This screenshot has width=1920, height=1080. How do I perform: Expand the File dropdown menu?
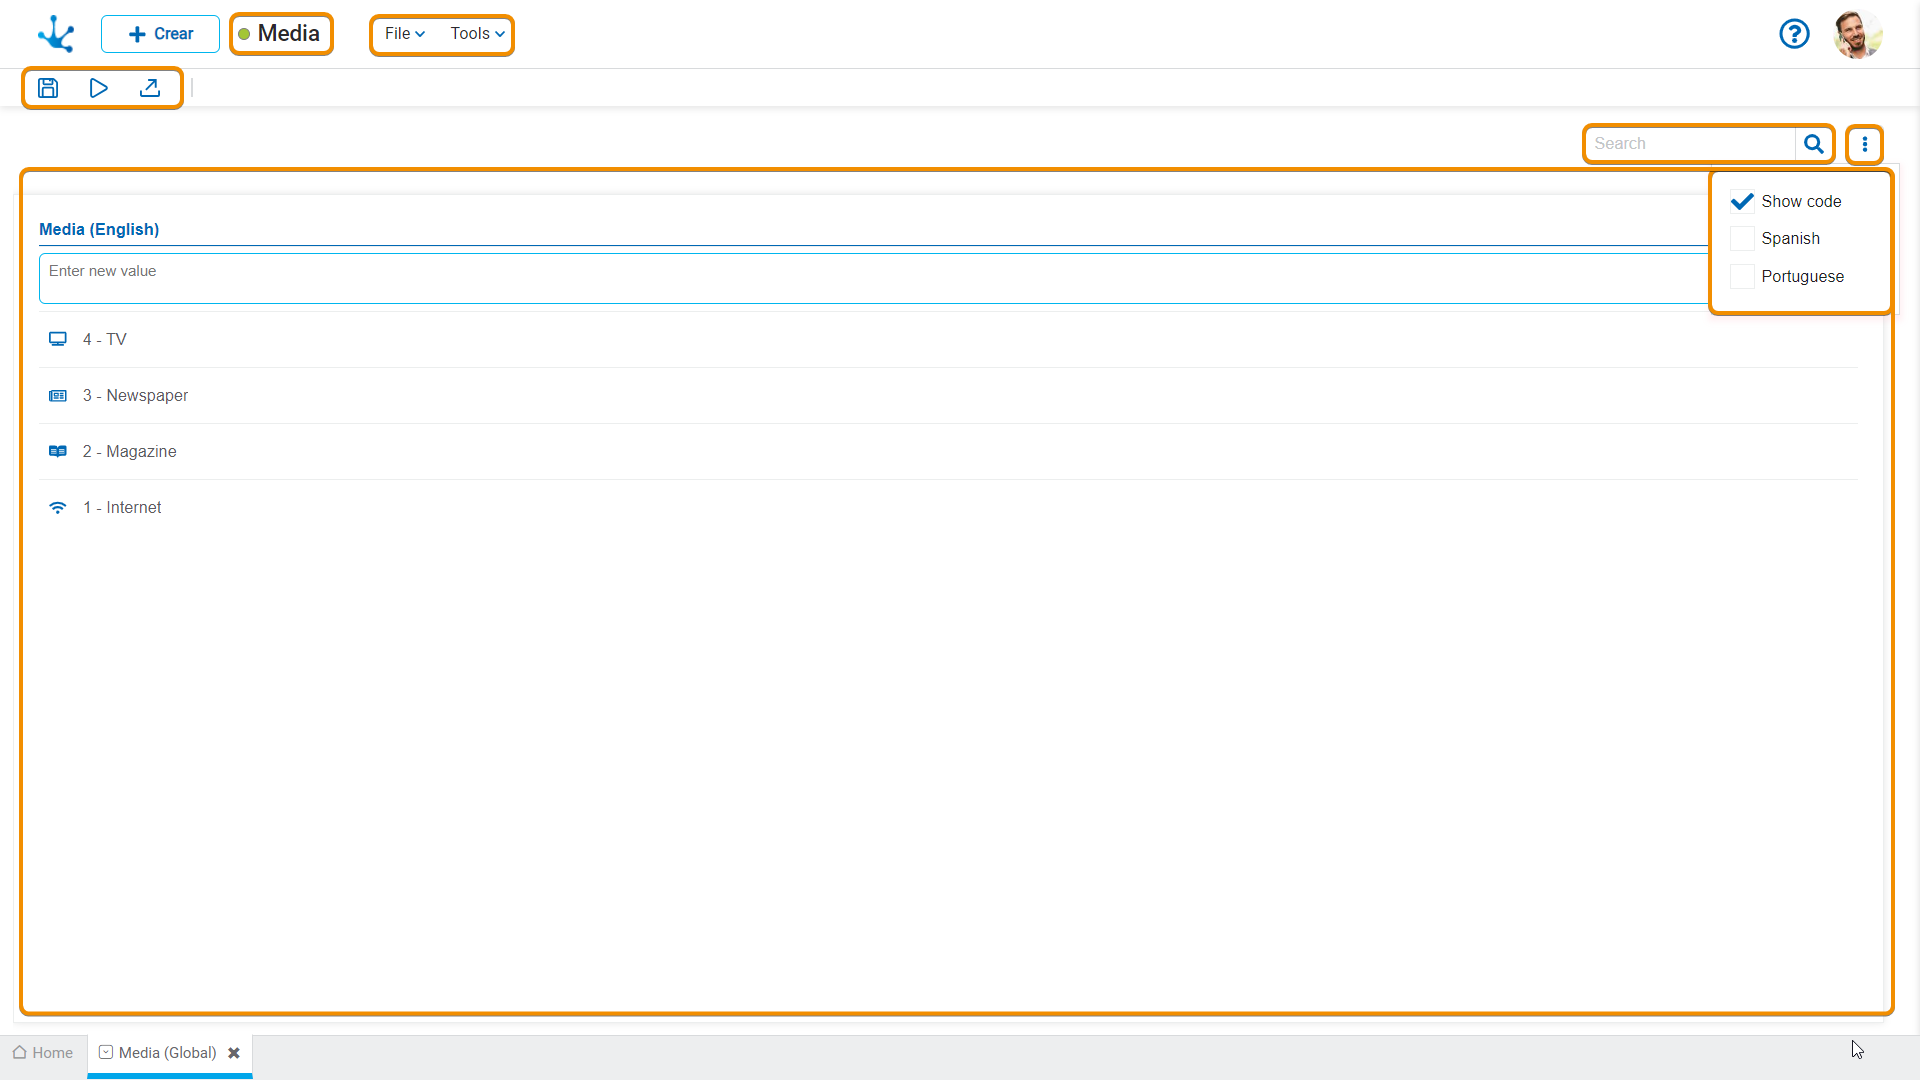[401, 33]
